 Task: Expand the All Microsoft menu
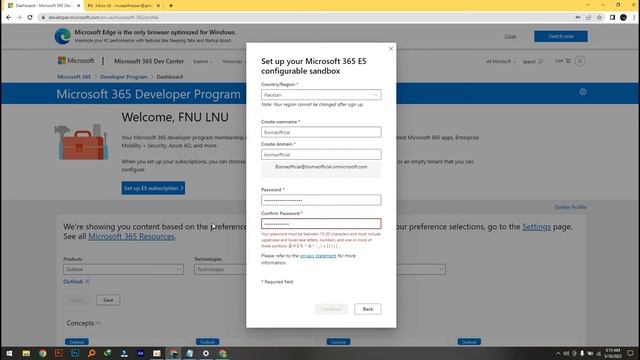[x=500, y=62]
